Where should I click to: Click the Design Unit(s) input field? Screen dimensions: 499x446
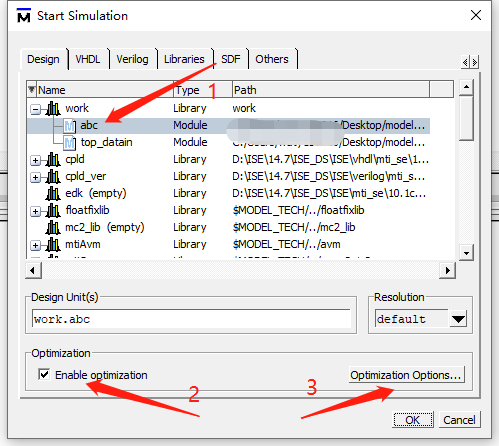coord(192,319)
